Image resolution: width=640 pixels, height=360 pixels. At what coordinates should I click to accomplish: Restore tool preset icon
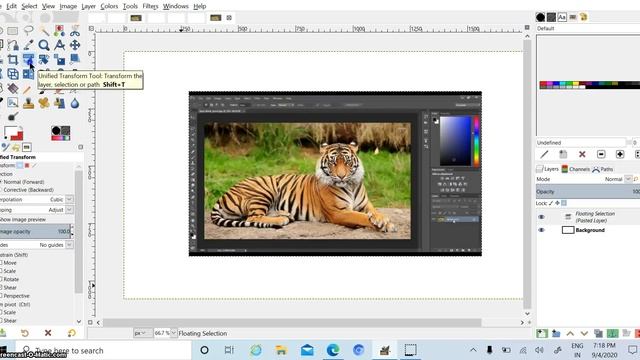[x=24, y=333]
